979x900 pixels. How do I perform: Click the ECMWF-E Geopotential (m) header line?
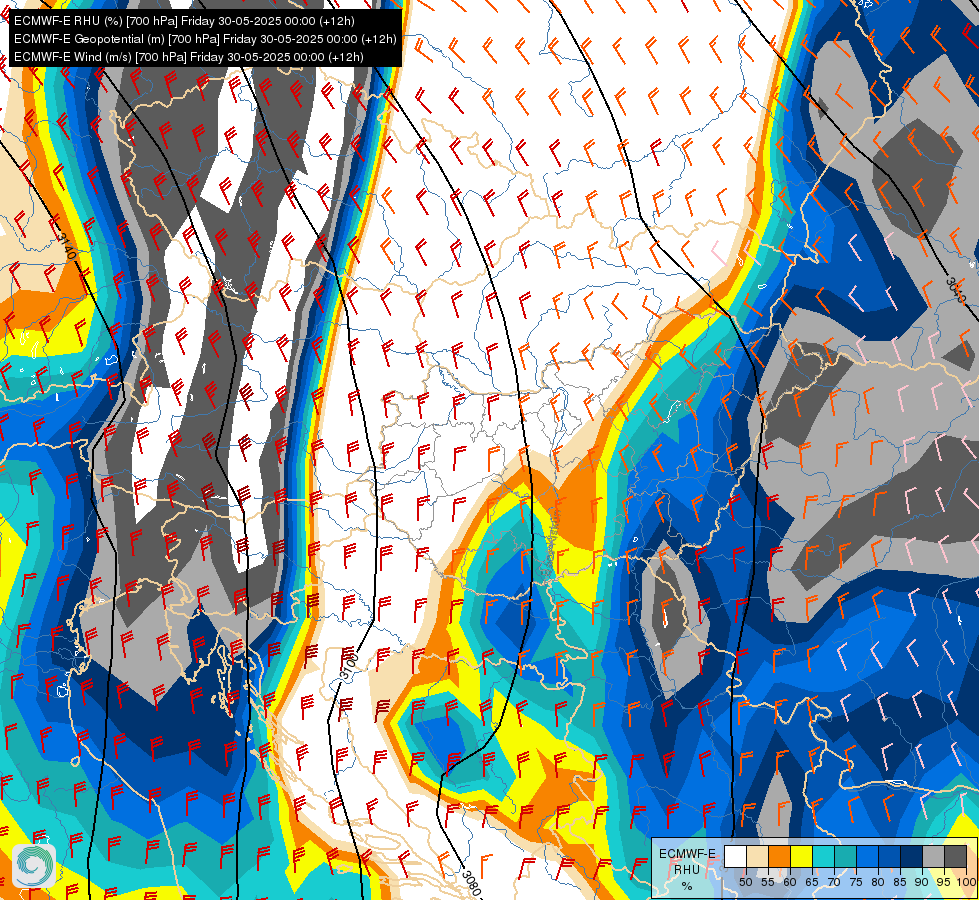[205, 39]
